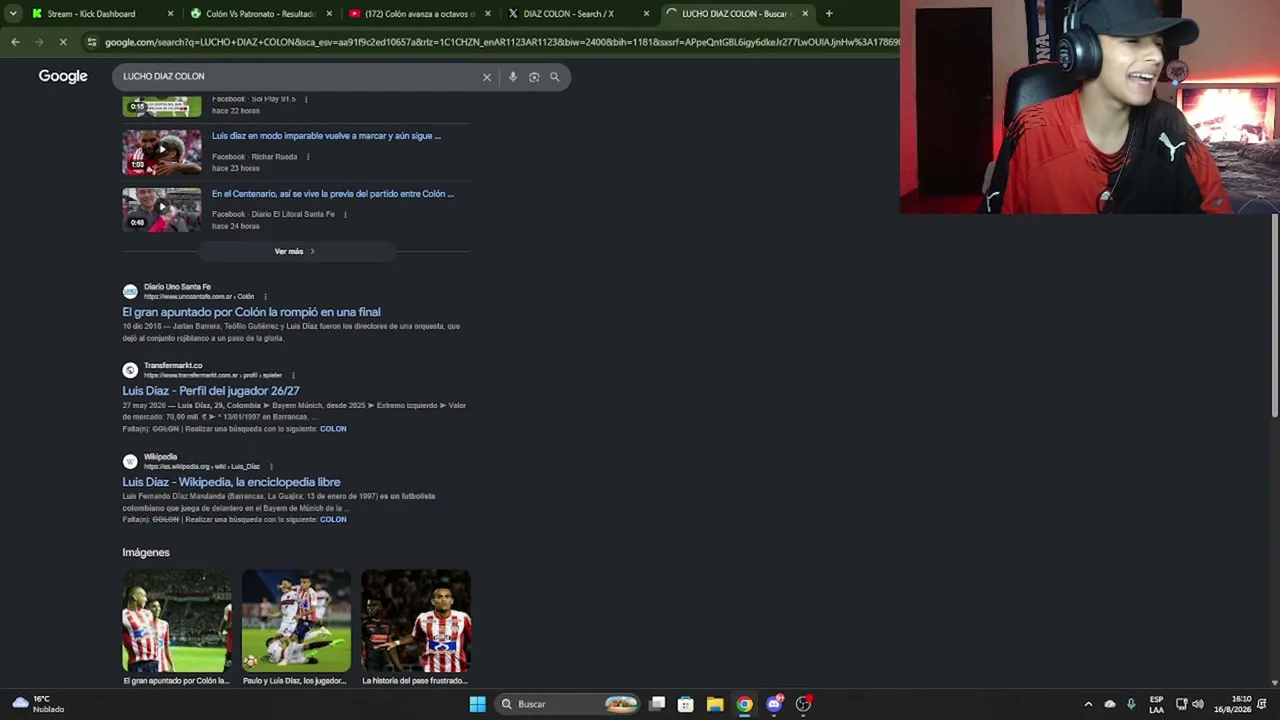Image resolution: width=1280 pixels, height=720 pixels.
Task: Open the tab search dropdown arrow
Action: coord(13,14)
